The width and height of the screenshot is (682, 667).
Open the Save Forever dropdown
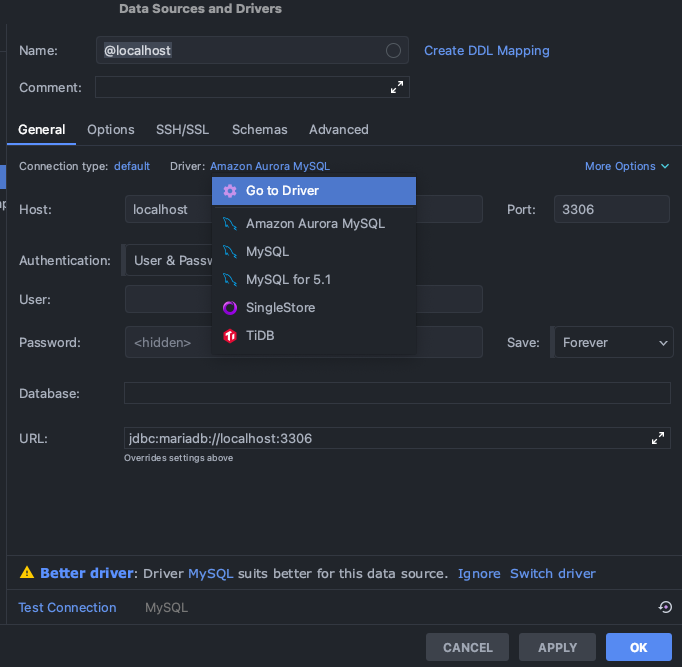(x=614, y=342)
